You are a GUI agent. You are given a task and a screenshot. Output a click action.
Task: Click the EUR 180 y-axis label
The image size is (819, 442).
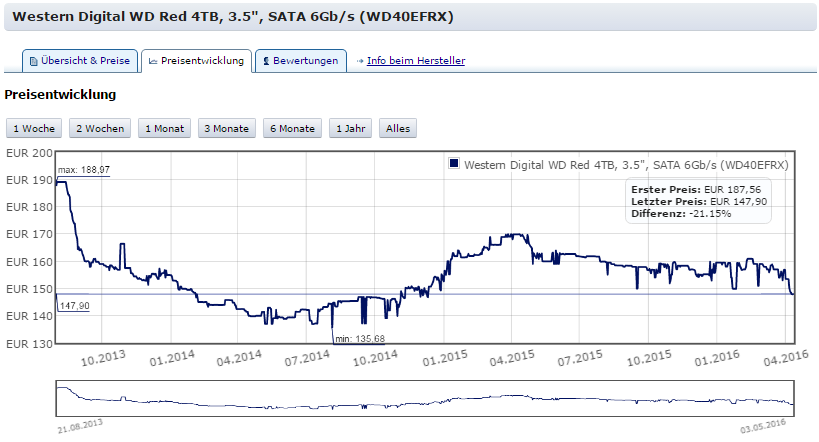[29, 207]
